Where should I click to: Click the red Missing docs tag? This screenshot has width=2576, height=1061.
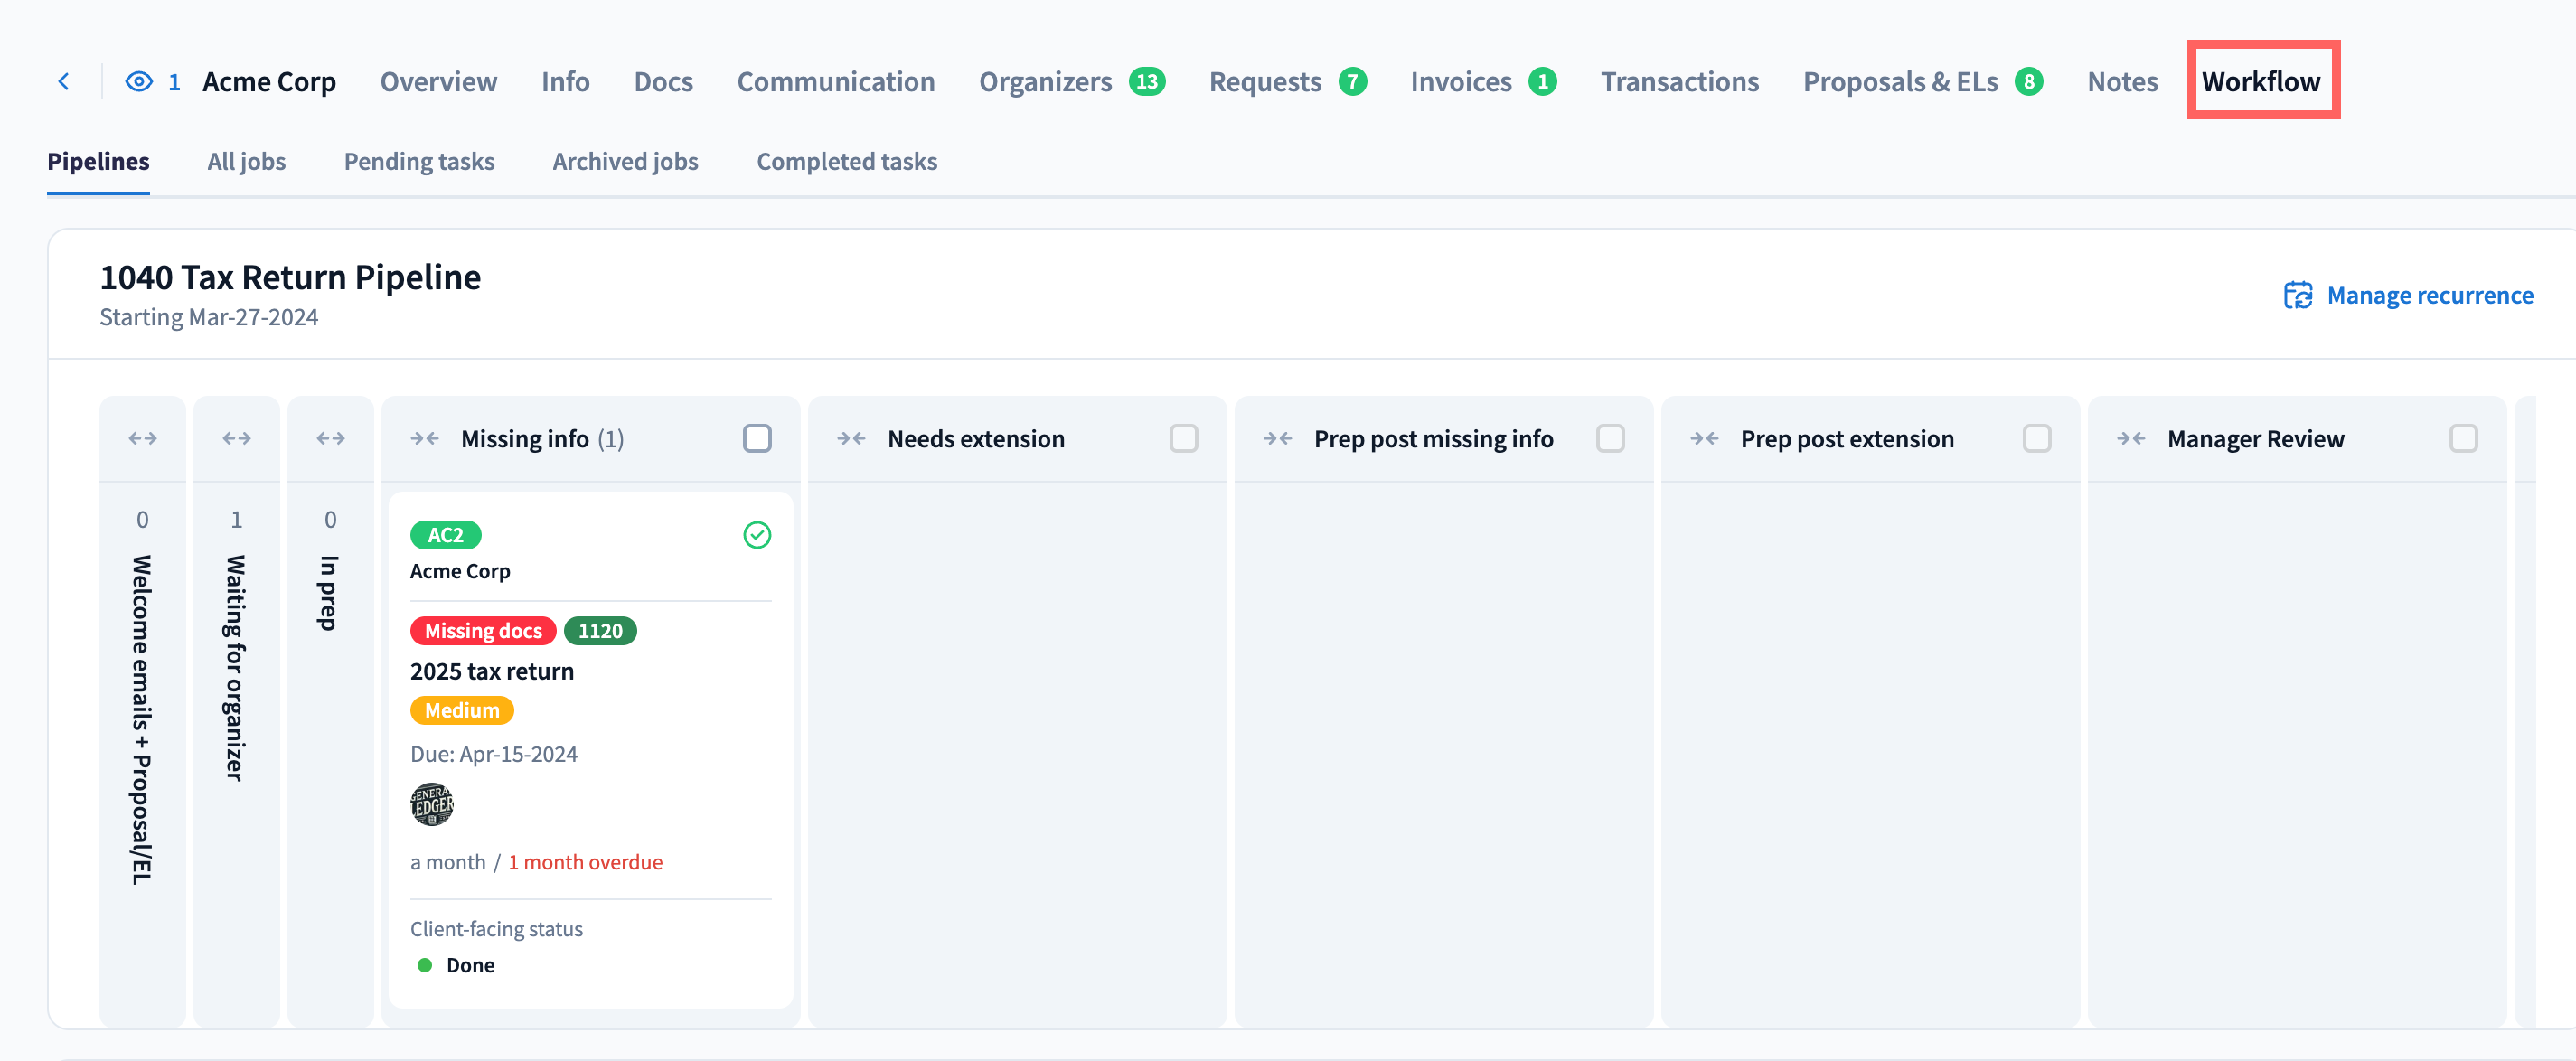(x=483, y=631)
